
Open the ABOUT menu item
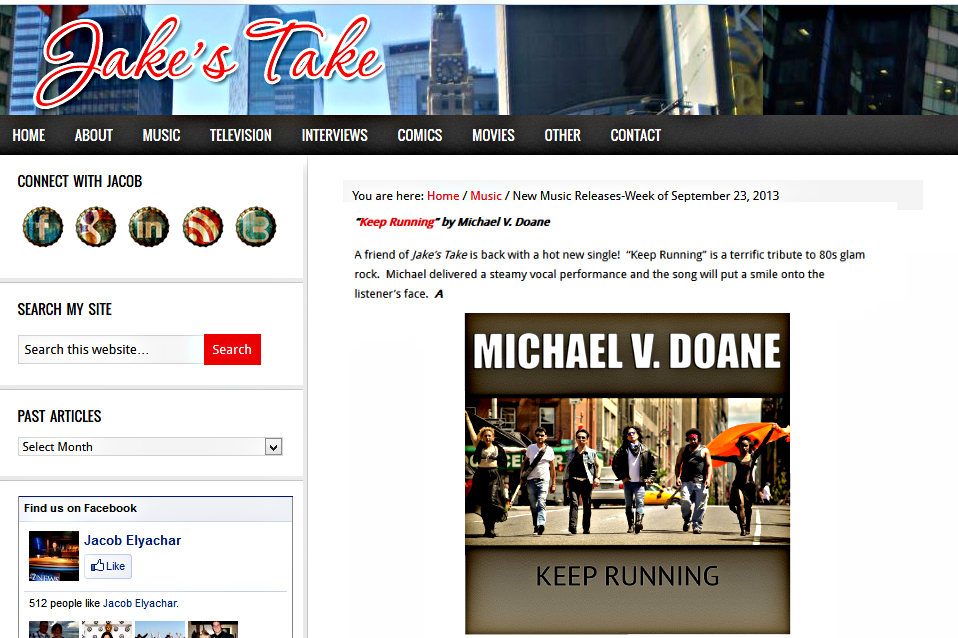pos(93,135)
